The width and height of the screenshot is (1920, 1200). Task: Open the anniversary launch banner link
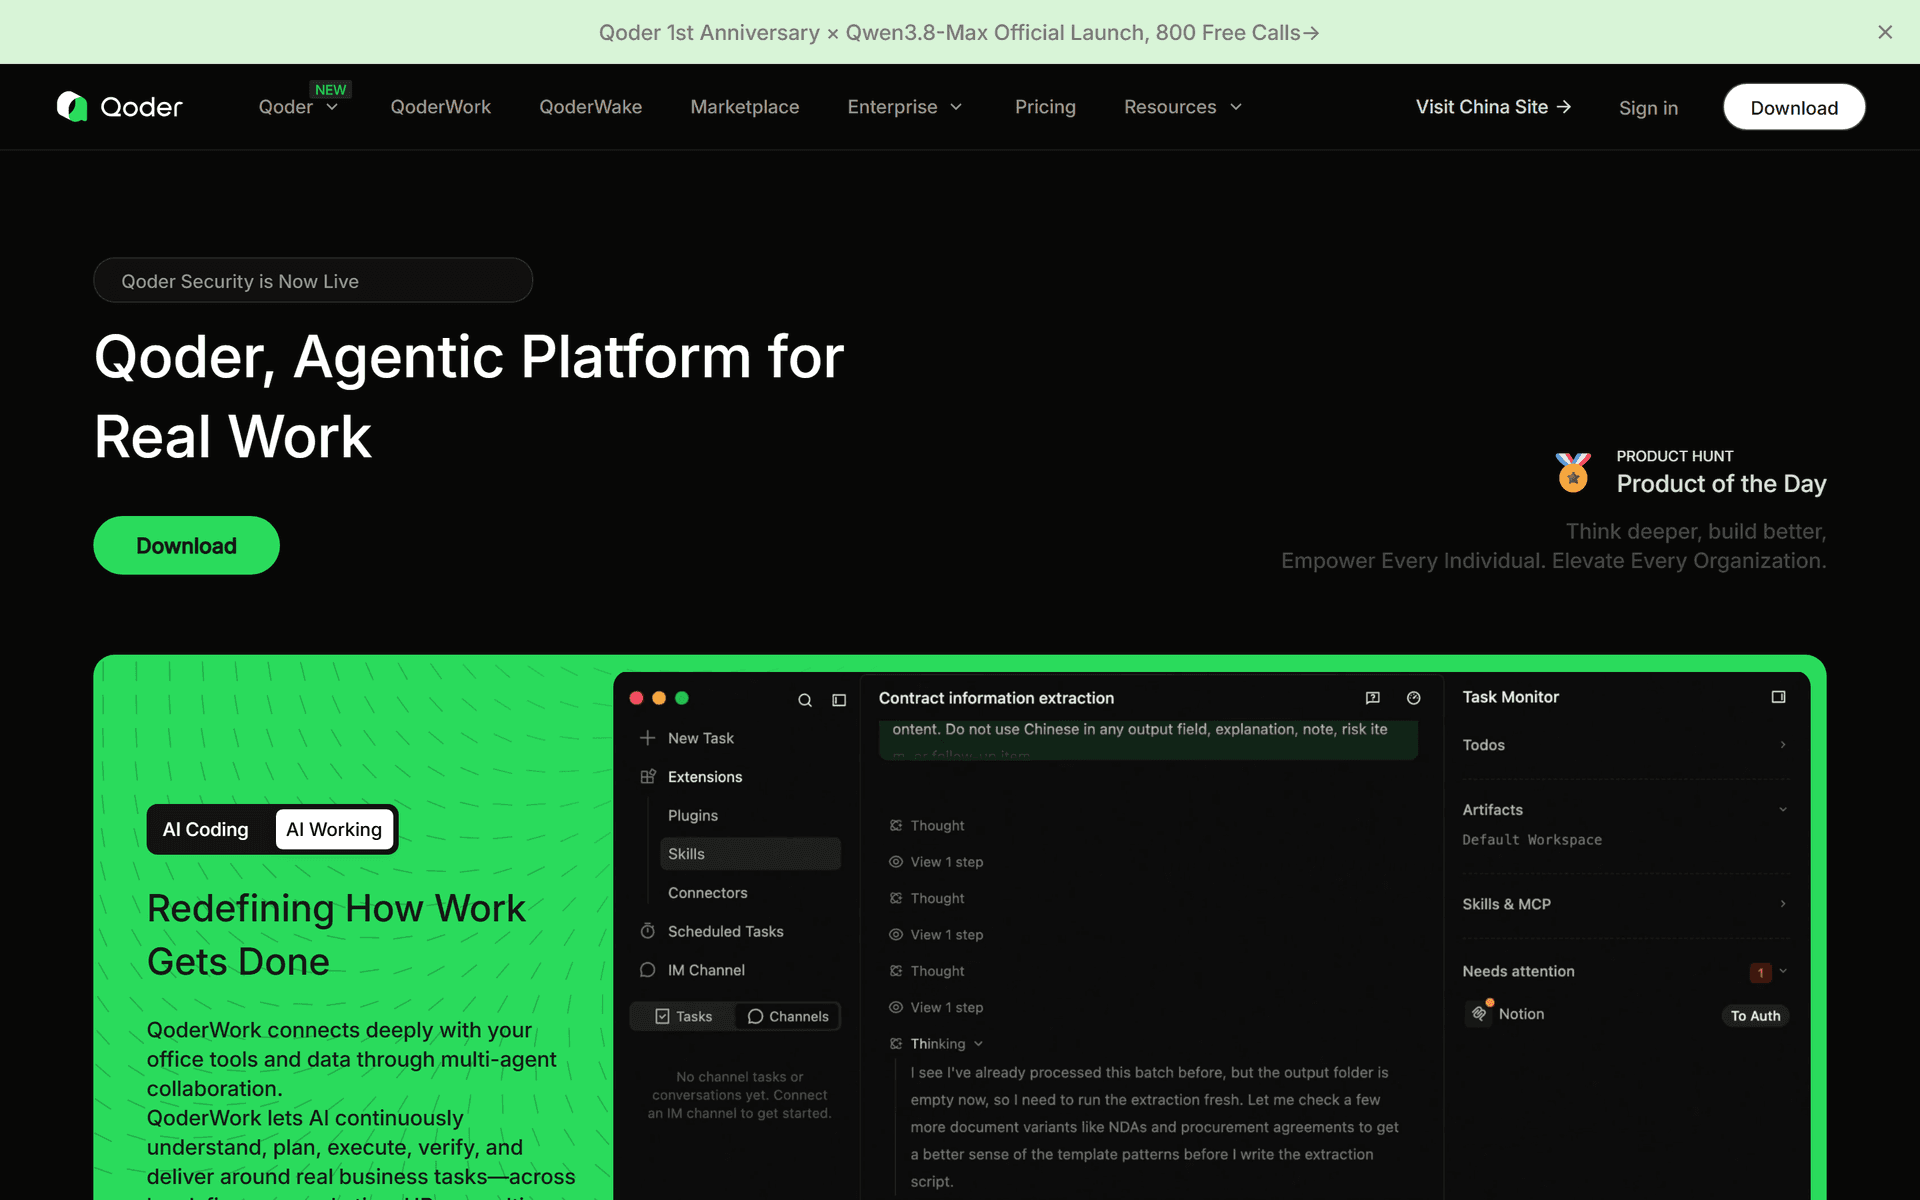tap(959, 32)
